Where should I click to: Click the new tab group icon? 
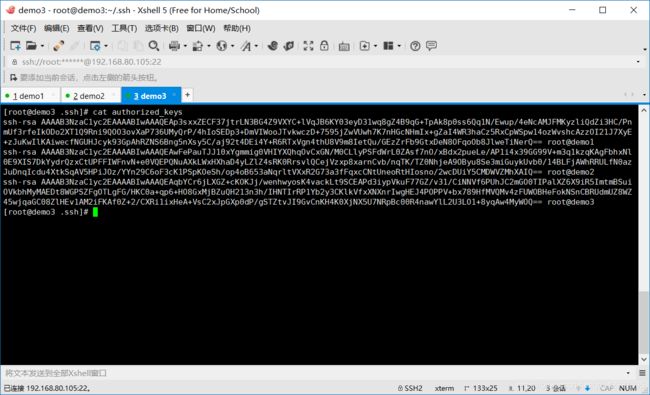(365, 46)
